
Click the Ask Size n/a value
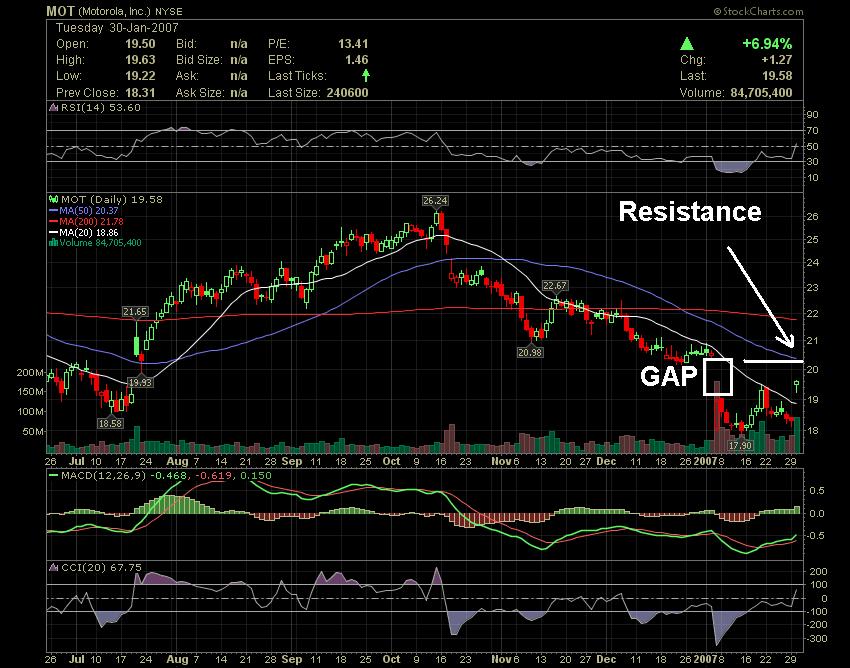pyautogui.click(x=239, y=93)
